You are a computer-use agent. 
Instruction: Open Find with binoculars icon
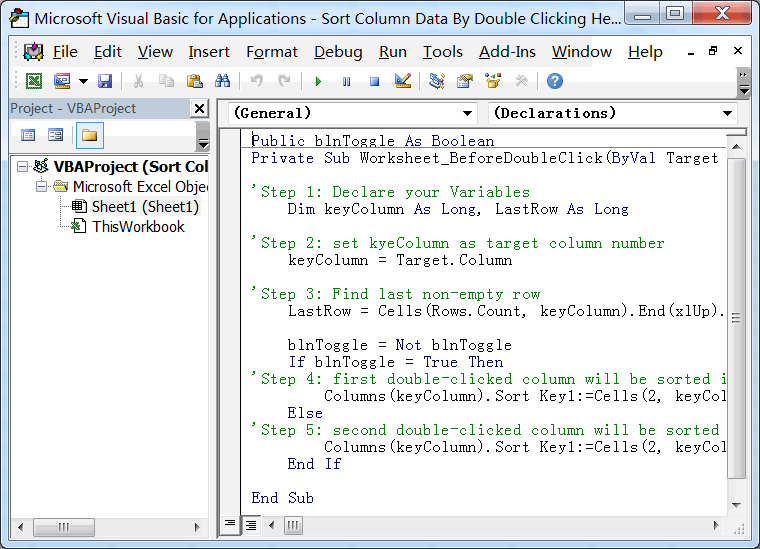pyautogui.click(x=222, y=81)
